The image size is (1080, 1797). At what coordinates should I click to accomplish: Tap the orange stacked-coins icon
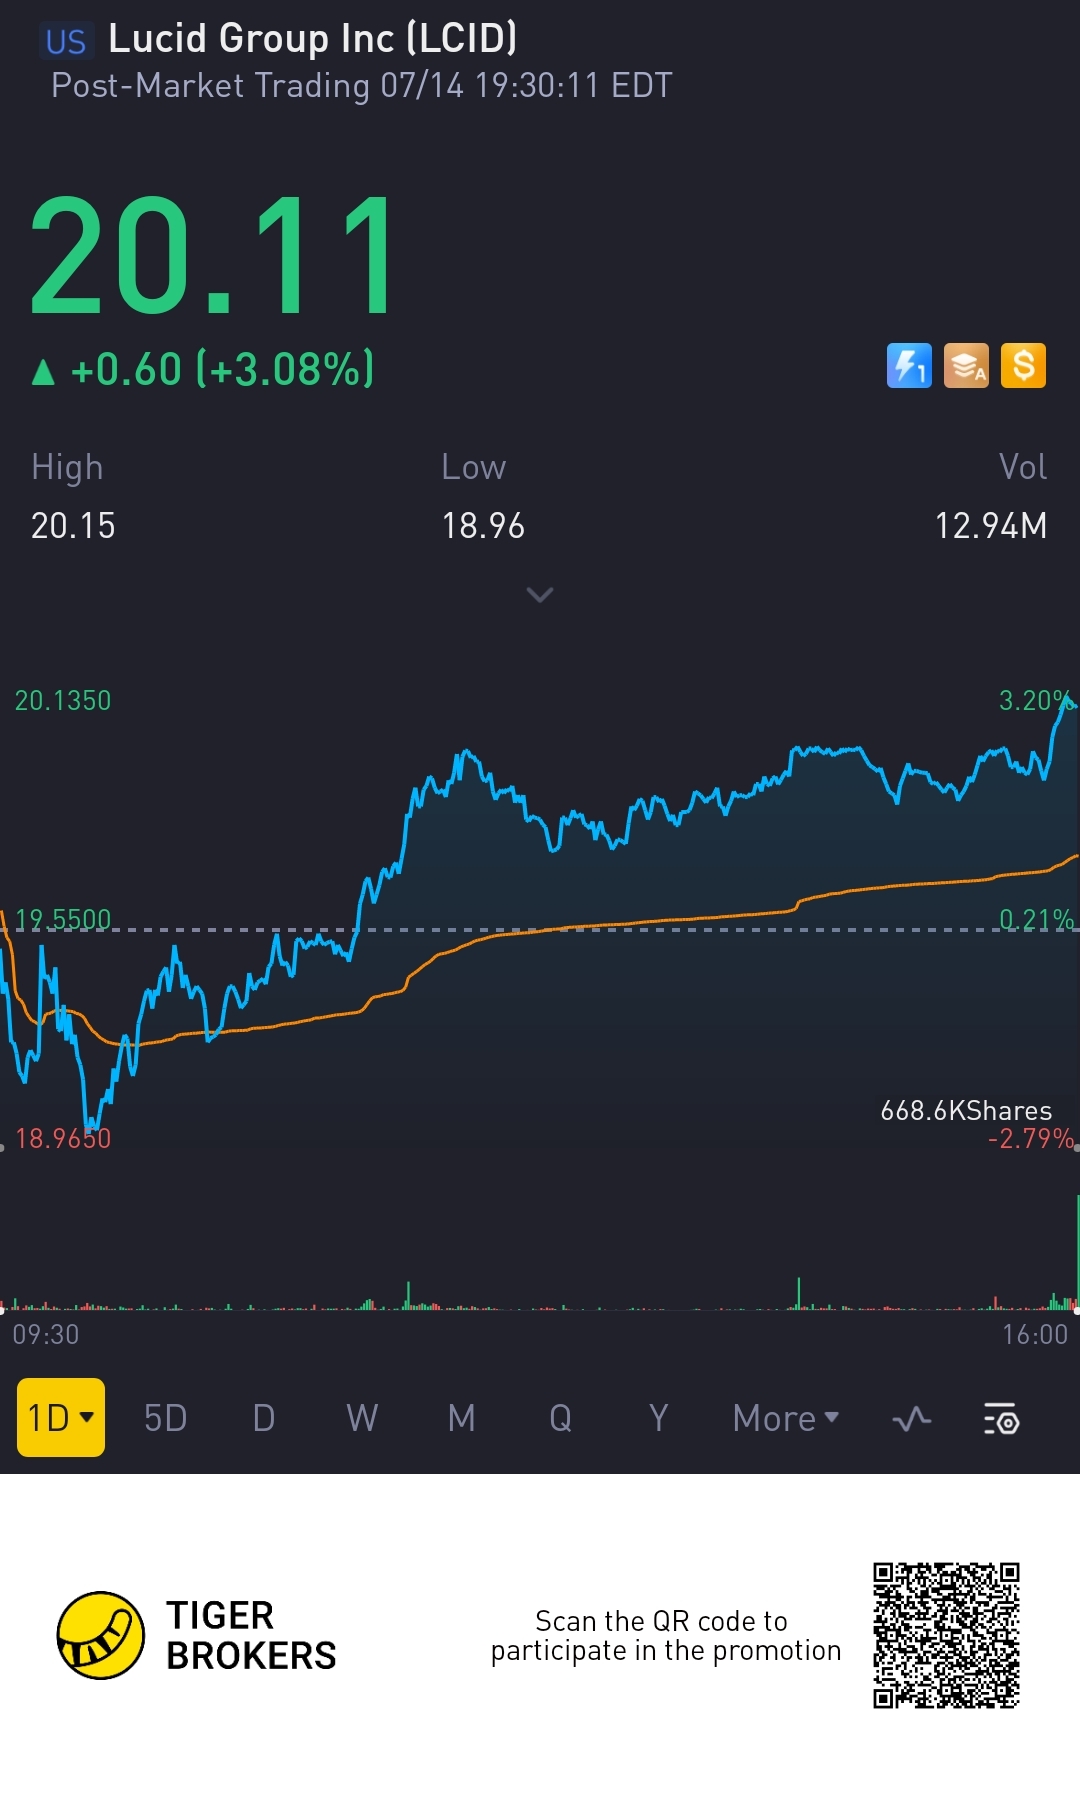point(966,366)
